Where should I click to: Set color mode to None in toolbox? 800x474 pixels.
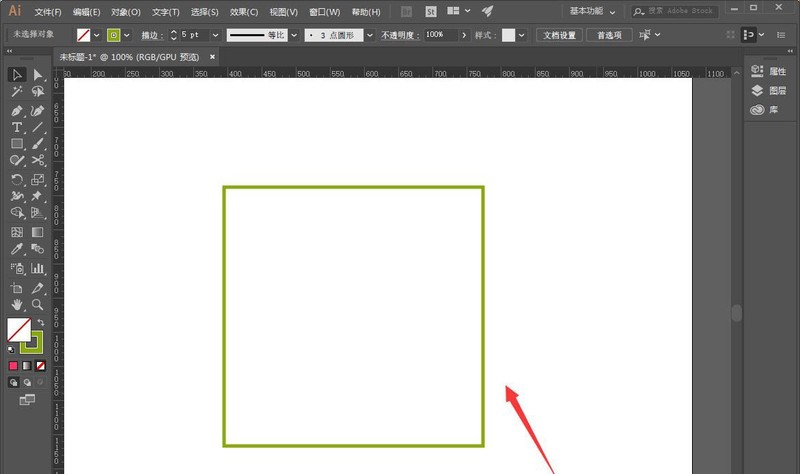[x=41, y=366]
